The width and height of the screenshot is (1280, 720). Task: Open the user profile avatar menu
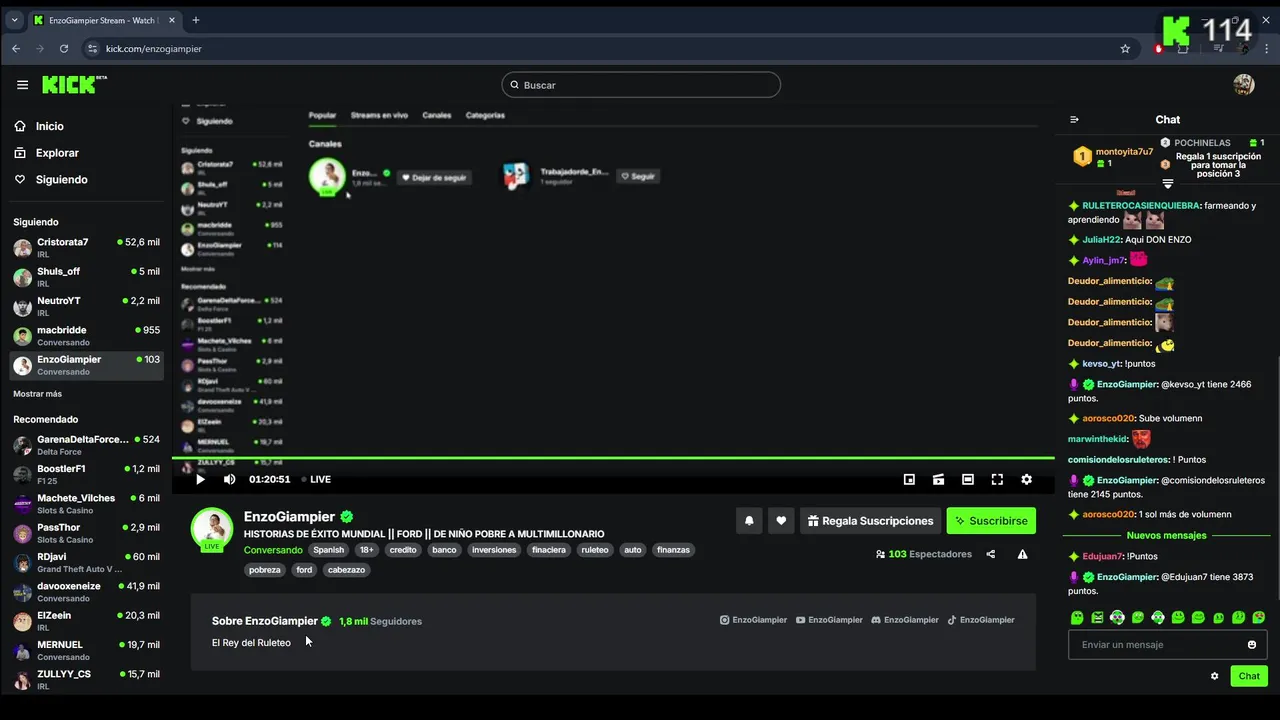pos(1244,85)
